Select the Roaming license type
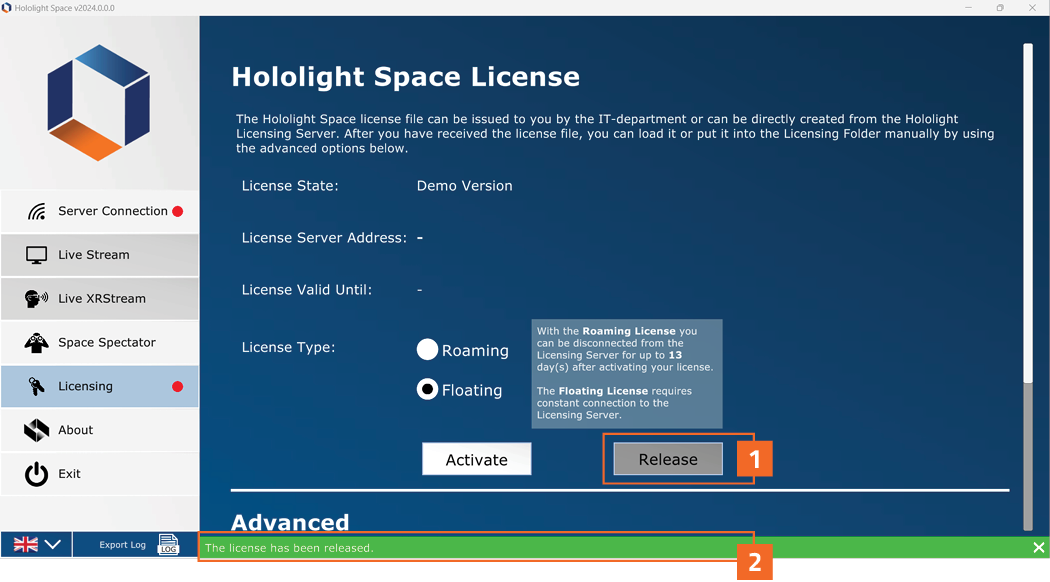The image size is (1050, 582). pos(427,350)
